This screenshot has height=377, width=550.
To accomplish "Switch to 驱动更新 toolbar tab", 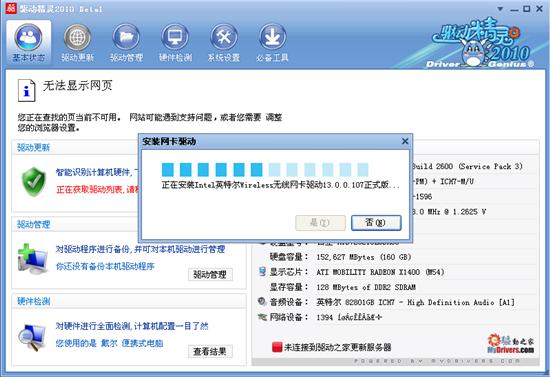I will [x=77, y=43].
